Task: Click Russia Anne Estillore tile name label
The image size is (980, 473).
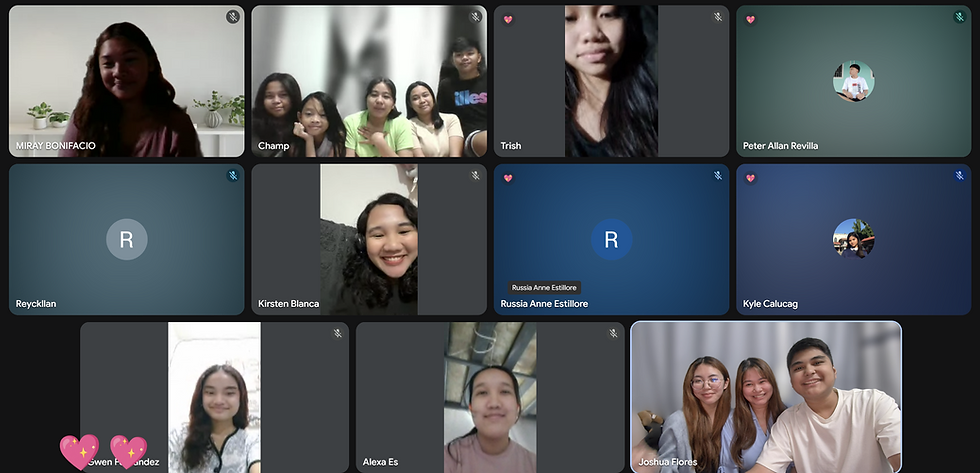Action: 544,304
